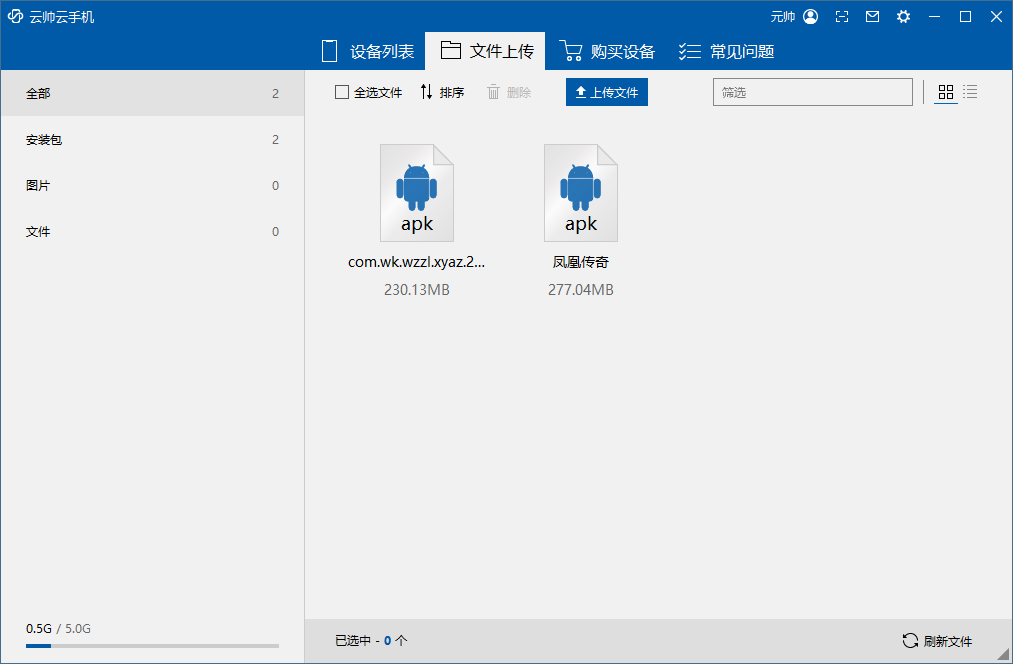Select the com.wk.wzzl.xyaz apk file icon
Screen dimensions: 1013x664
coord(417,192)
